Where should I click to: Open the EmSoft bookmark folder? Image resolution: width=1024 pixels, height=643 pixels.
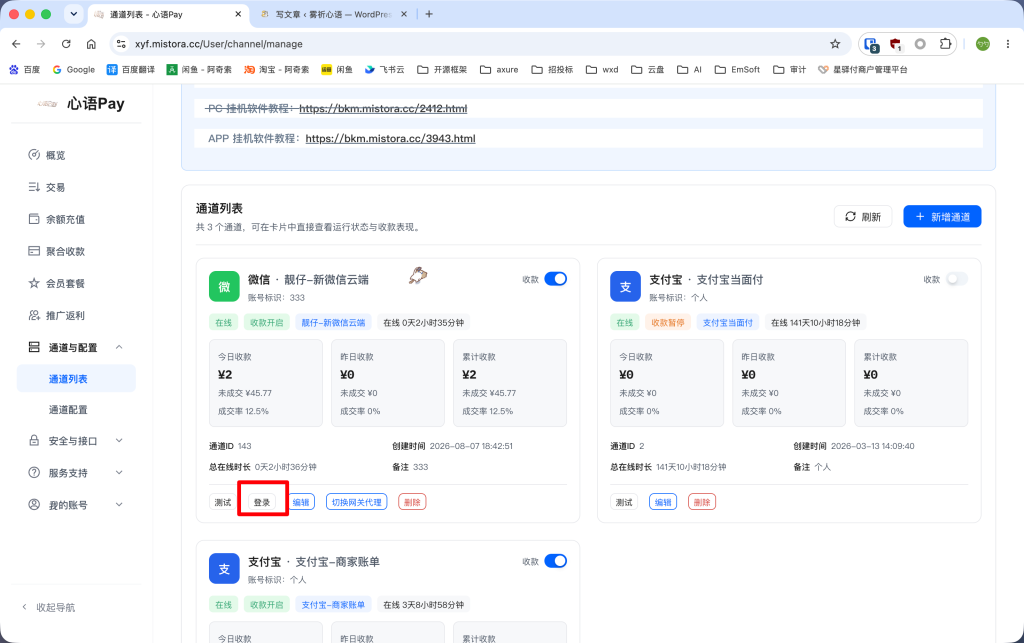pyautogui.click(x=737, y=69)
